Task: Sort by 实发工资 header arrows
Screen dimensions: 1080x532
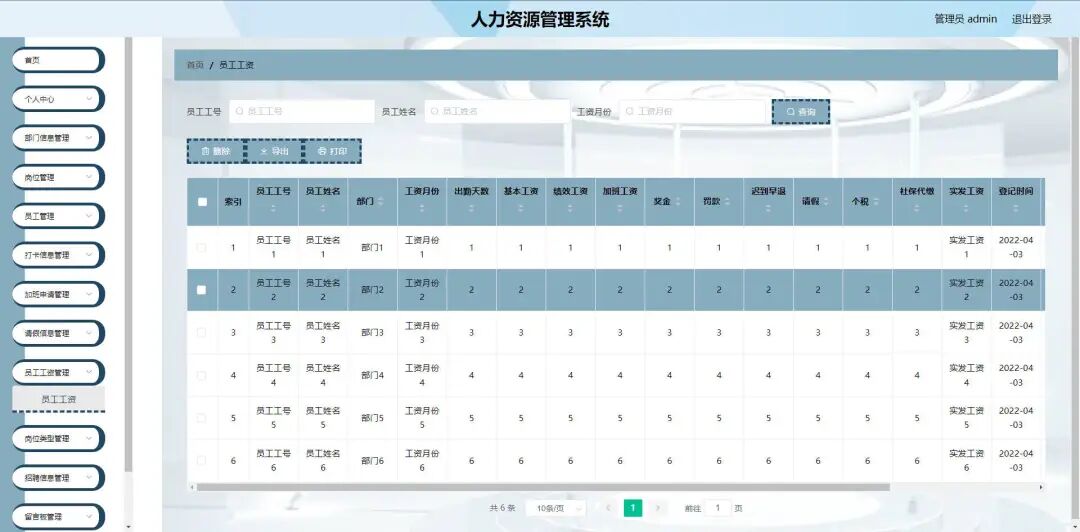Action: coord(966,209)
